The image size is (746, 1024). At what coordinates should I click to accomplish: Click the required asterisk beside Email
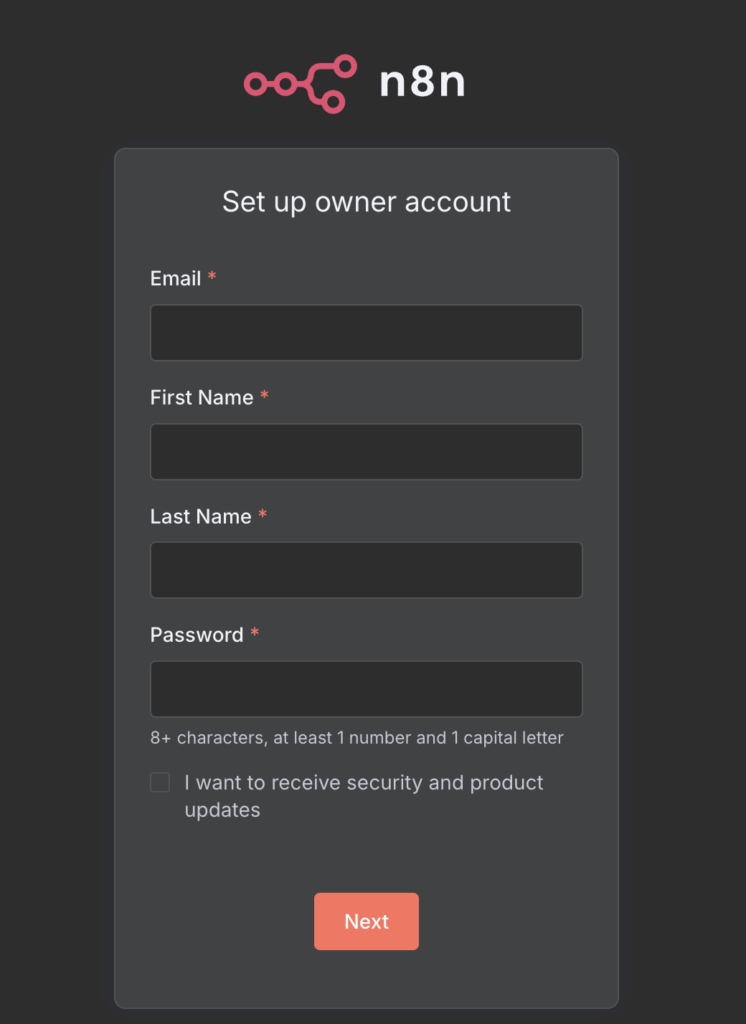[x=212, y=276]
